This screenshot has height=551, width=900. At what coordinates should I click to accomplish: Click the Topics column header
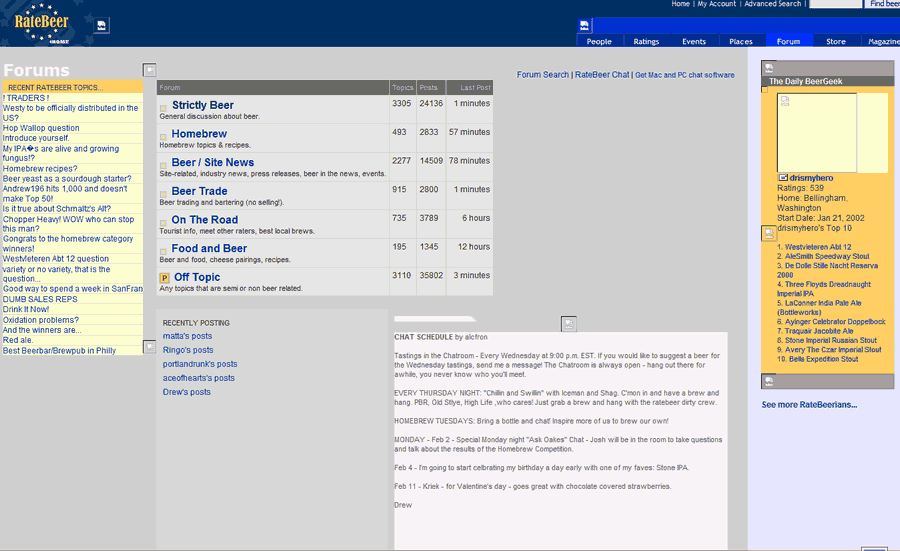click(x=402, y=88)
